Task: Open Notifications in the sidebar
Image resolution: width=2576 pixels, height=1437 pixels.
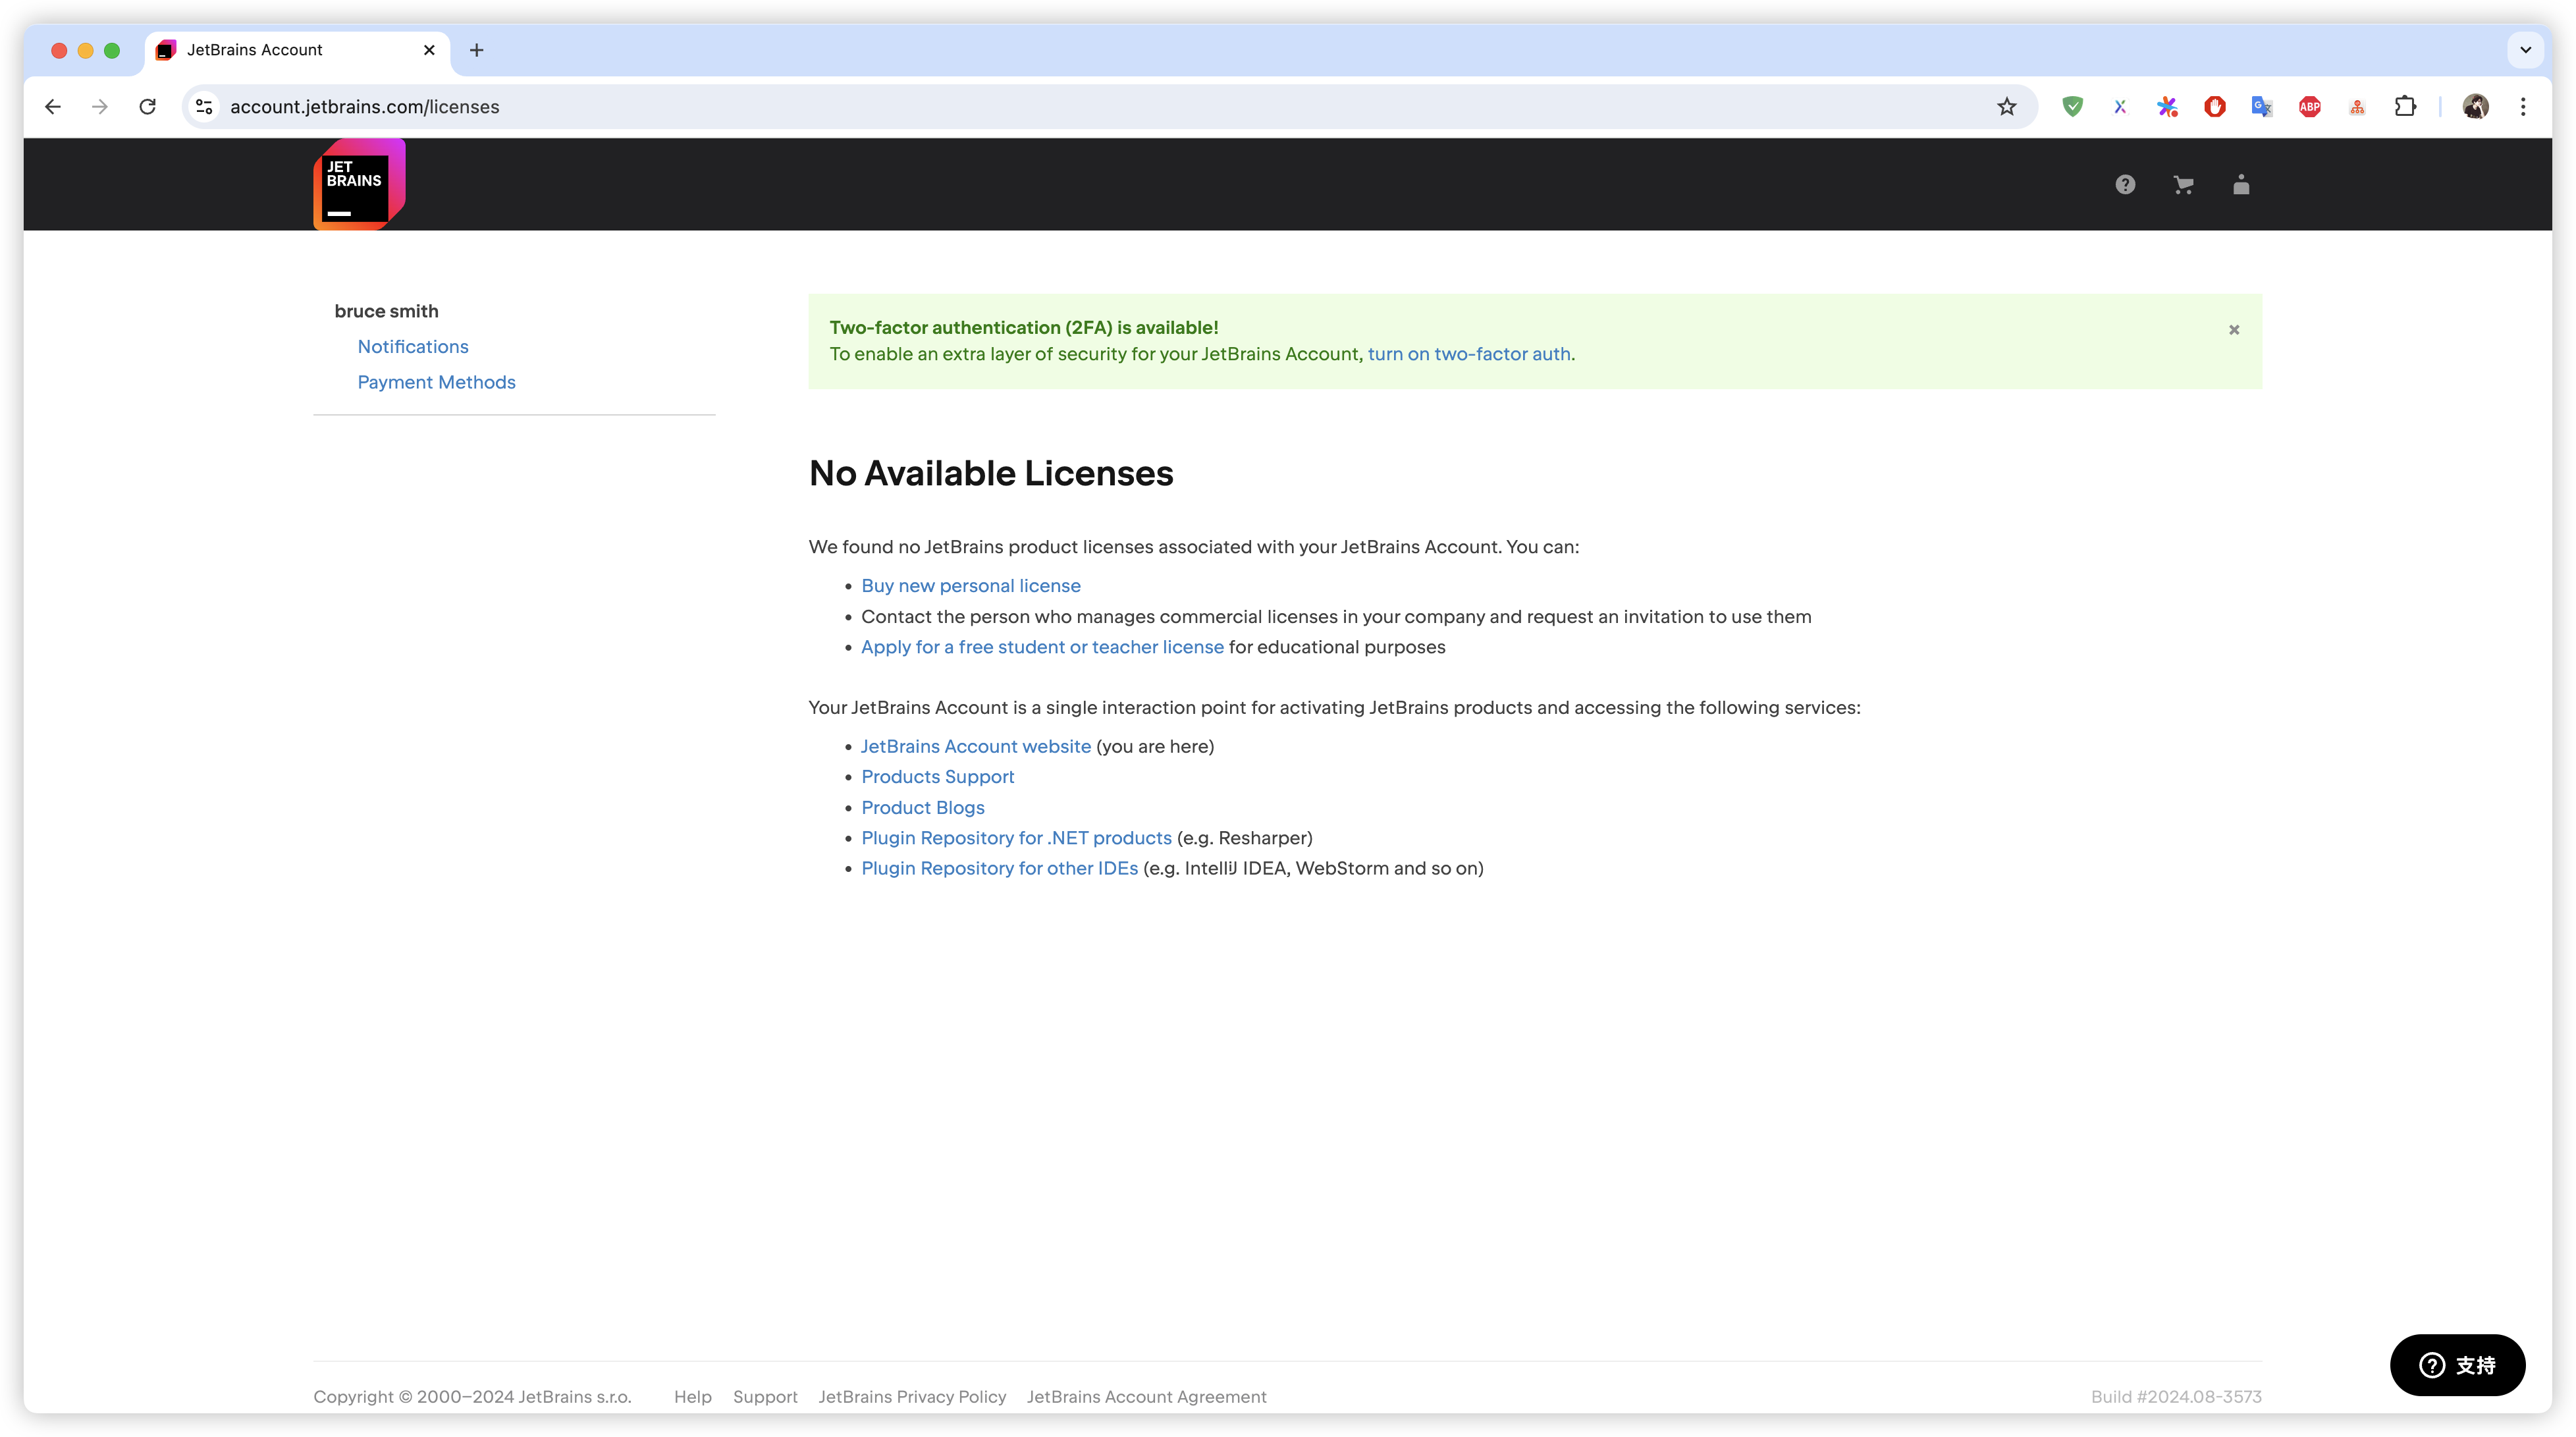Action: click(x=412, y=347)
